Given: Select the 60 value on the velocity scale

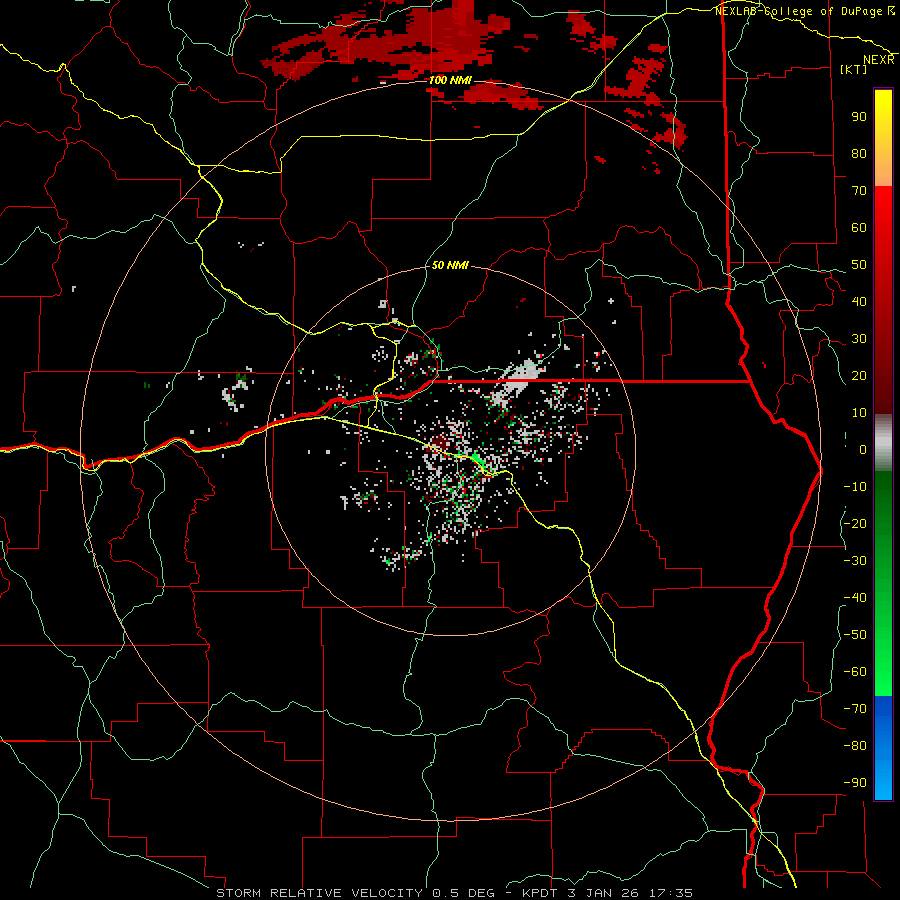Looking at the screenshot, I should 859,227.
